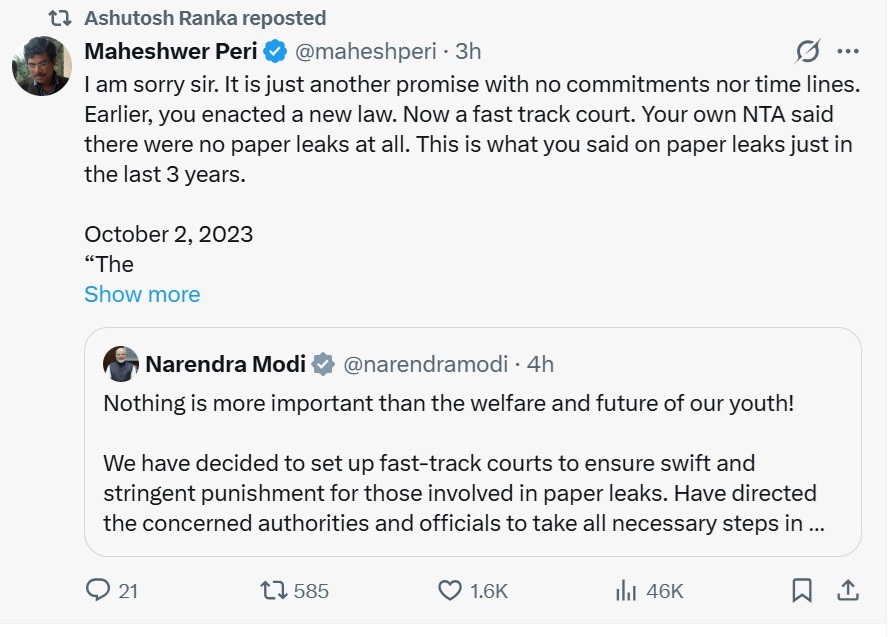
Task: Click the Maheshwer Peri display name
Action: click(x=171, y=51)
